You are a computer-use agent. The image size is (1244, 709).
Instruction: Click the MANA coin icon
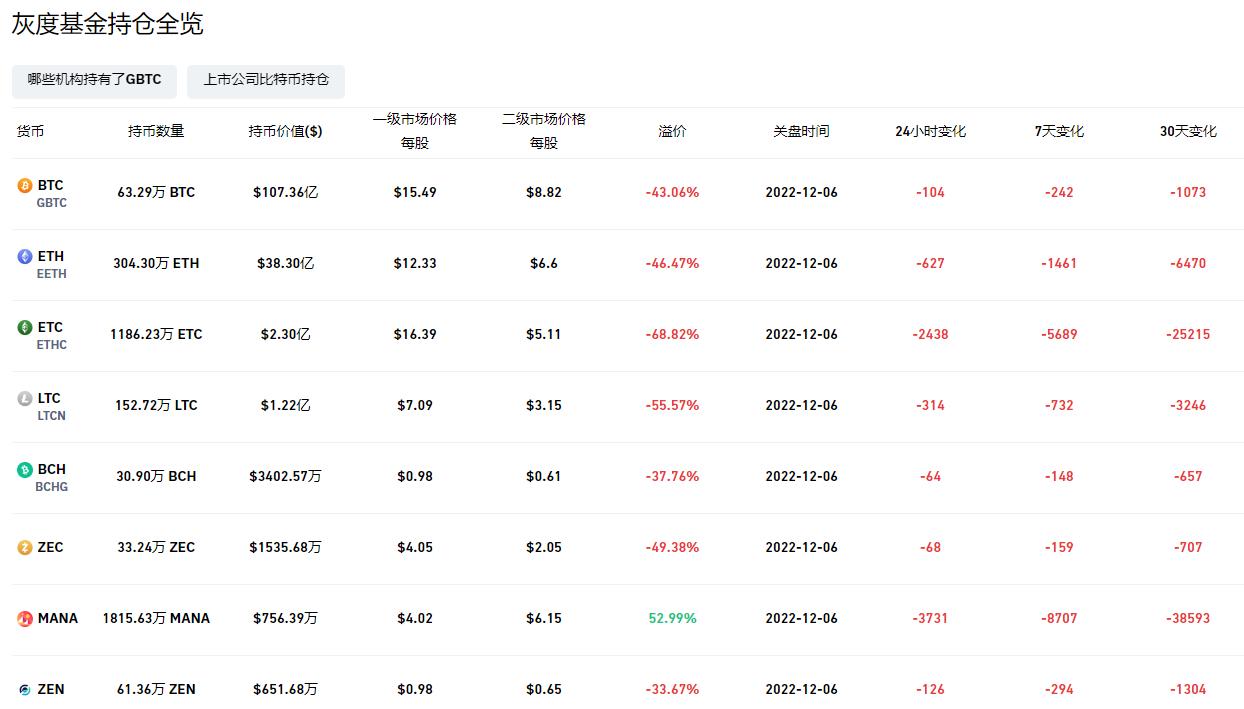(25, 618)
